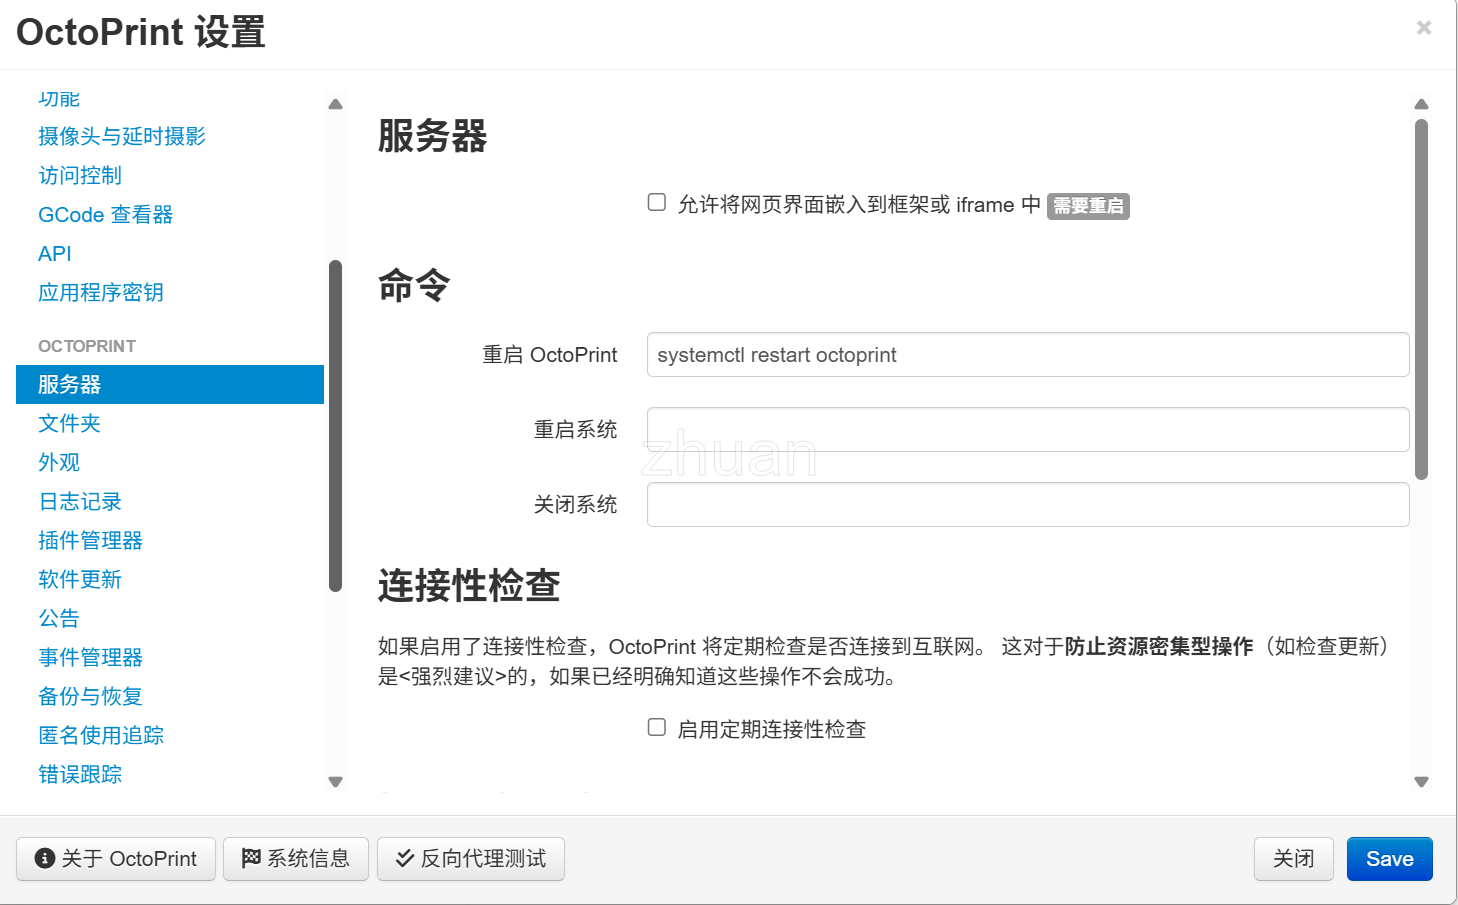Click the 关闭 button
The height and width of the screenshot is (905, 1458).
[x=1294, y=859]
